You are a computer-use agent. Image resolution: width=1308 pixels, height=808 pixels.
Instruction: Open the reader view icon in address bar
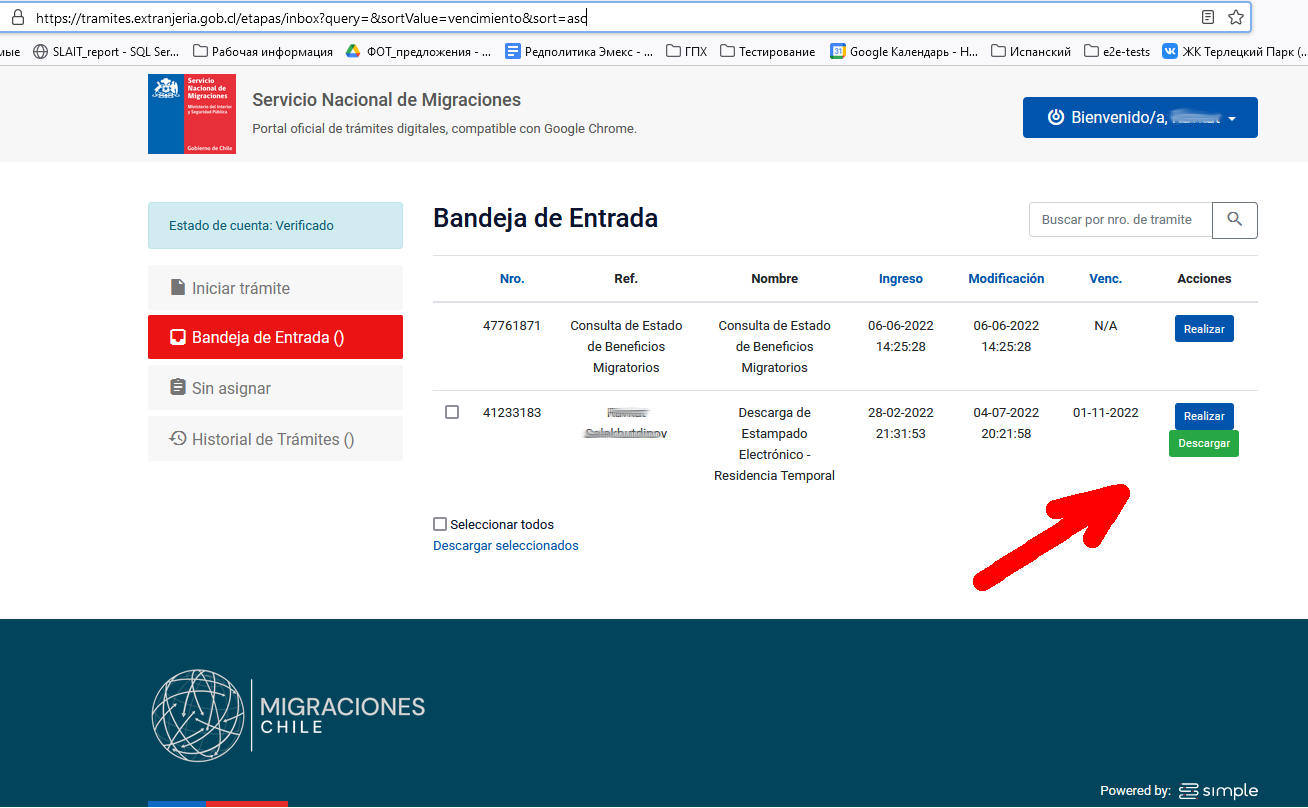tap(1208, 17)
